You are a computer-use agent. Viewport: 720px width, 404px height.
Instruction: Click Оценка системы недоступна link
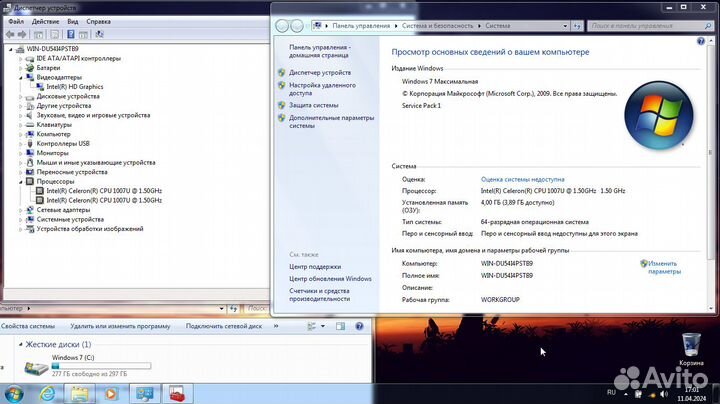point(523,180)
